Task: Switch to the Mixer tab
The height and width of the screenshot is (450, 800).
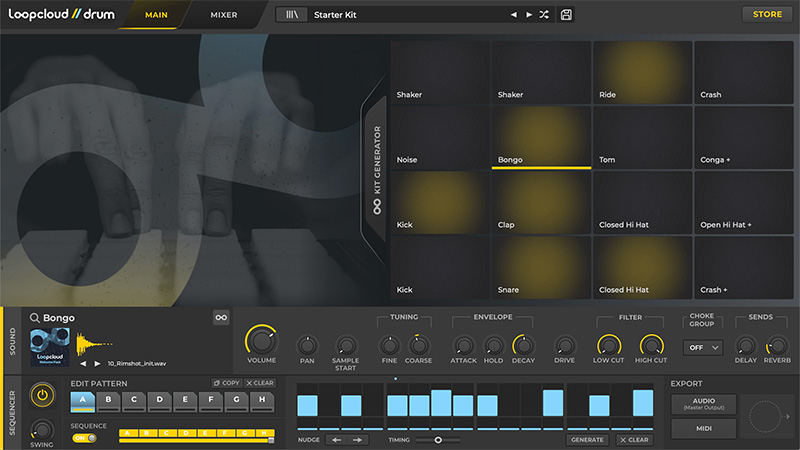Action: [x=224, y=15]
